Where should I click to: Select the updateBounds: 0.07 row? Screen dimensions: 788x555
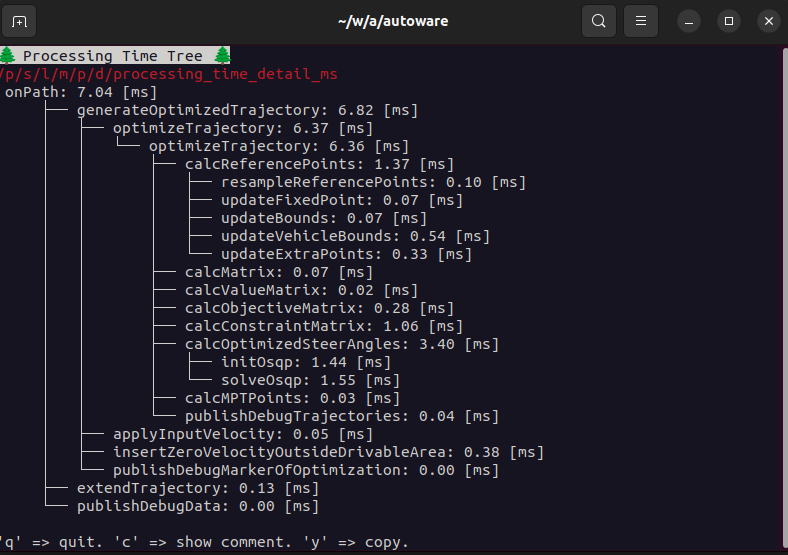(324, 218)
